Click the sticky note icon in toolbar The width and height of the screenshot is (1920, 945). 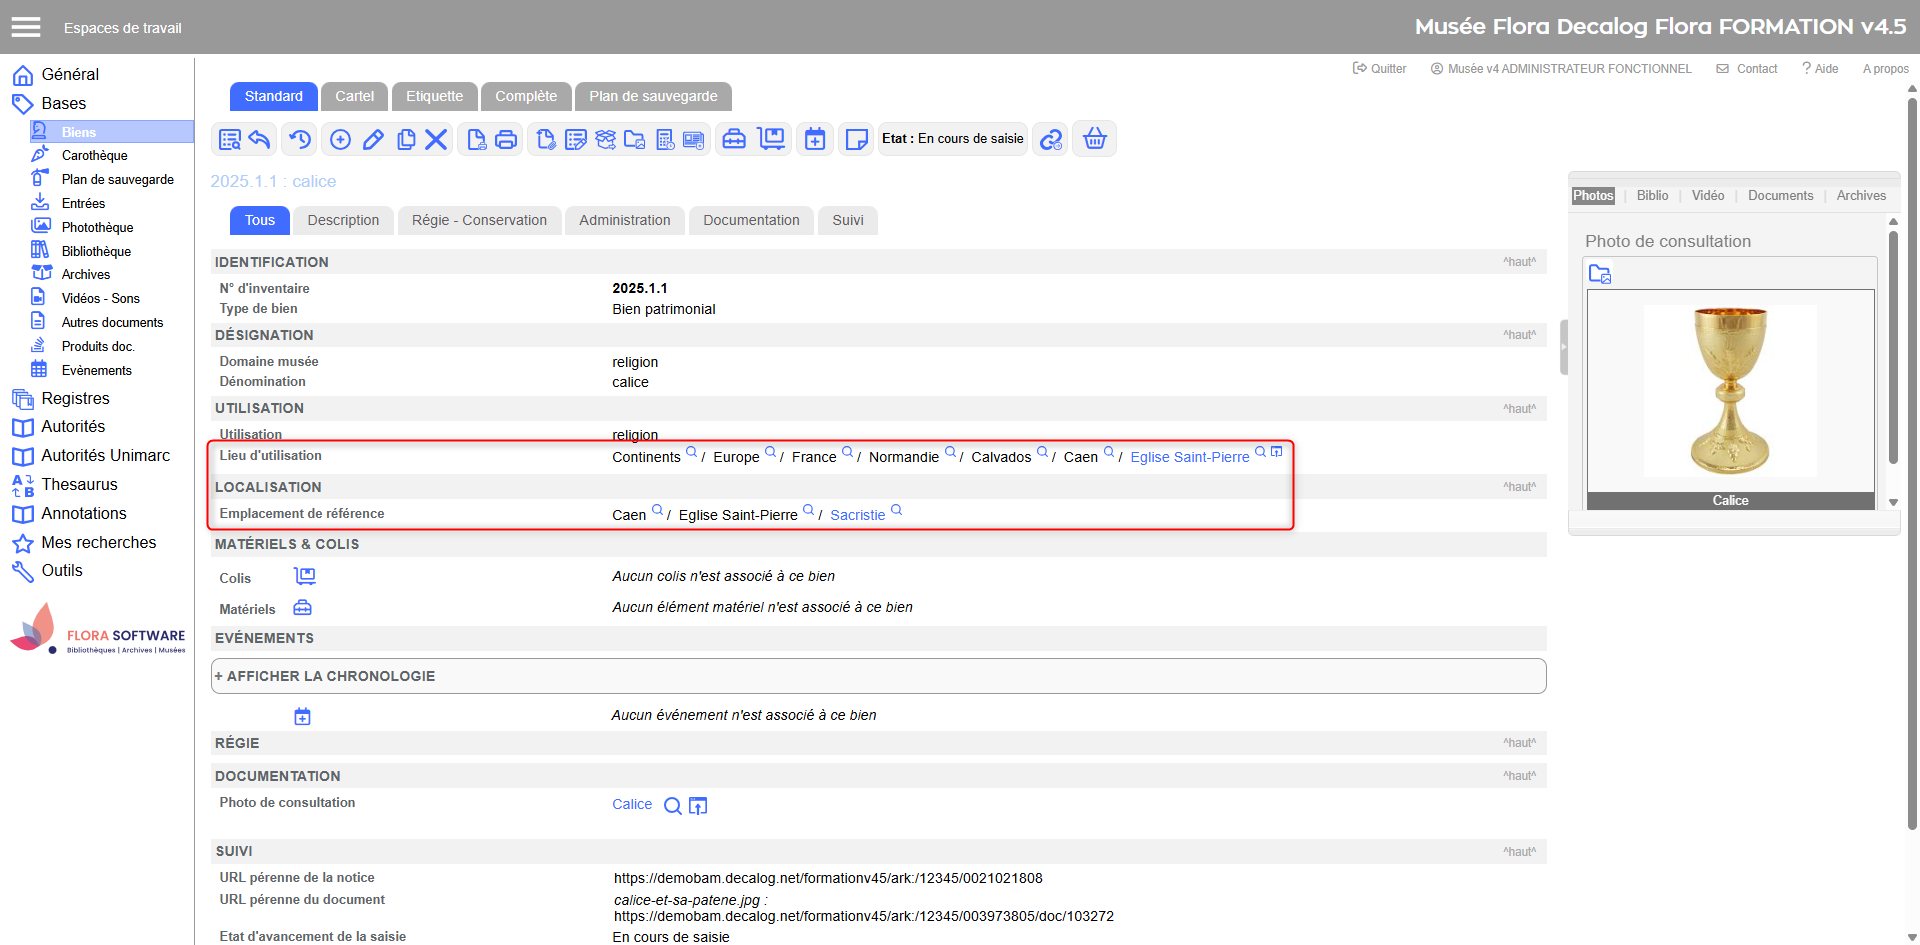pos(856,140)
